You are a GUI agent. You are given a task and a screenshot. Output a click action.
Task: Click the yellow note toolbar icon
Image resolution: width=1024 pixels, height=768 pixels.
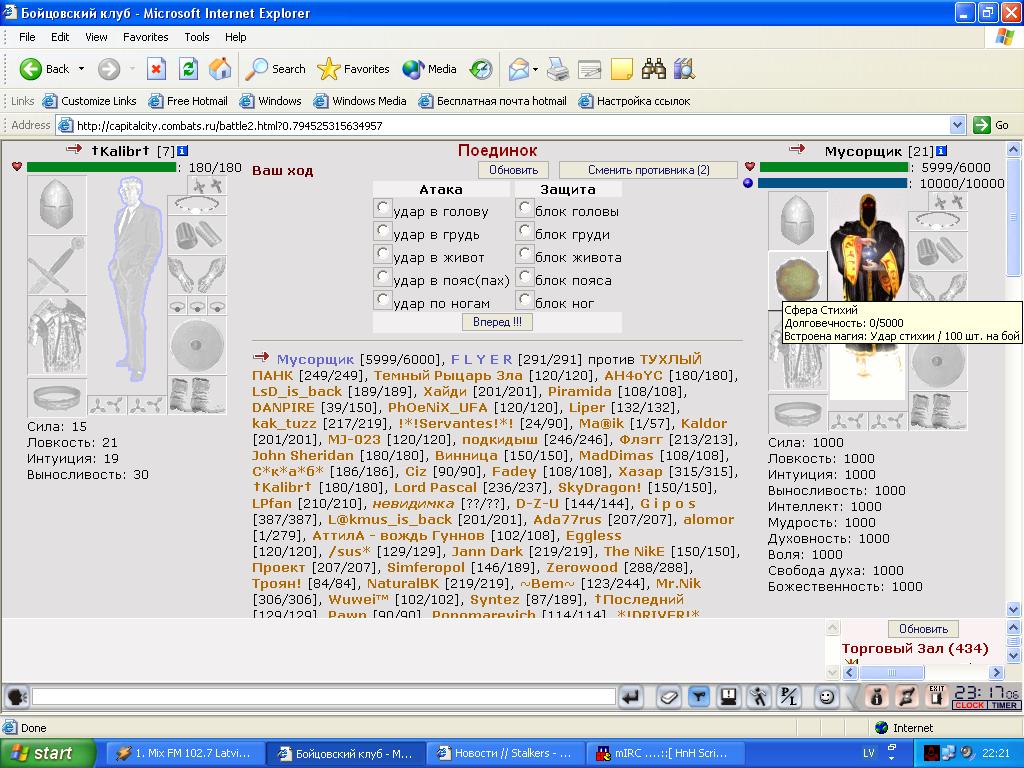point(621,69)
